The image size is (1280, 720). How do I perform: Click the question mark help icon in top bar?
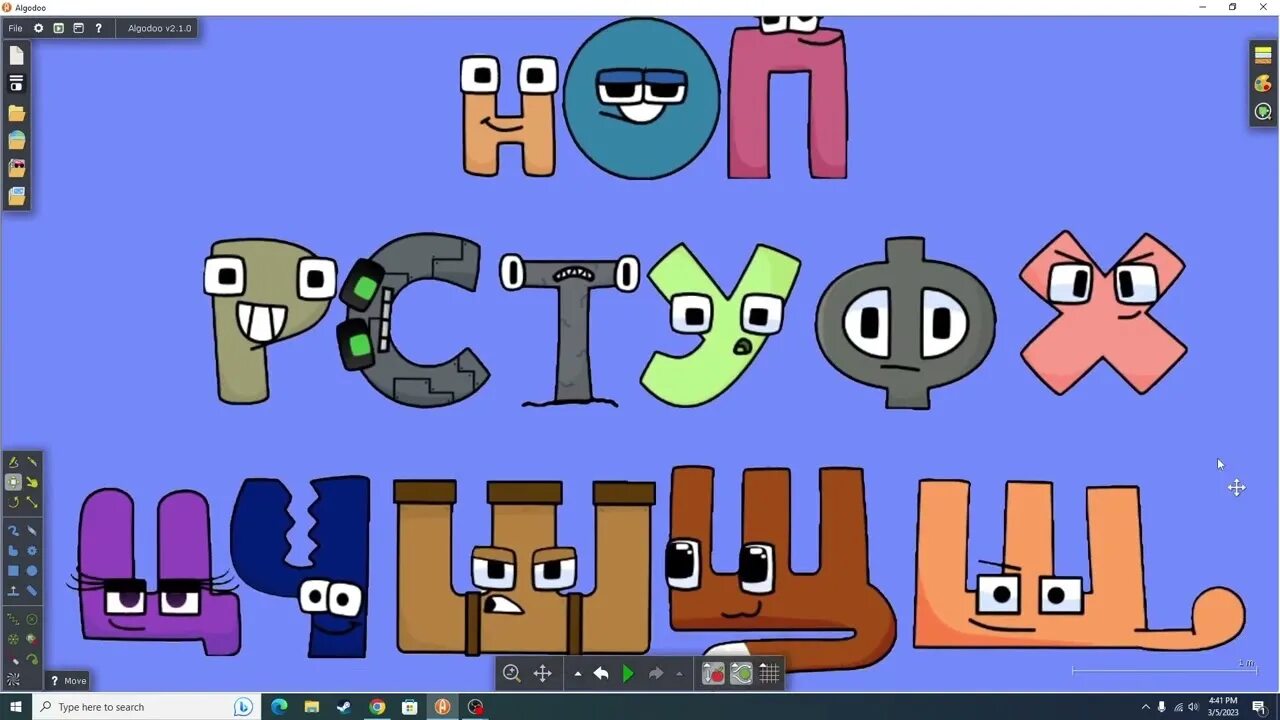98,28
